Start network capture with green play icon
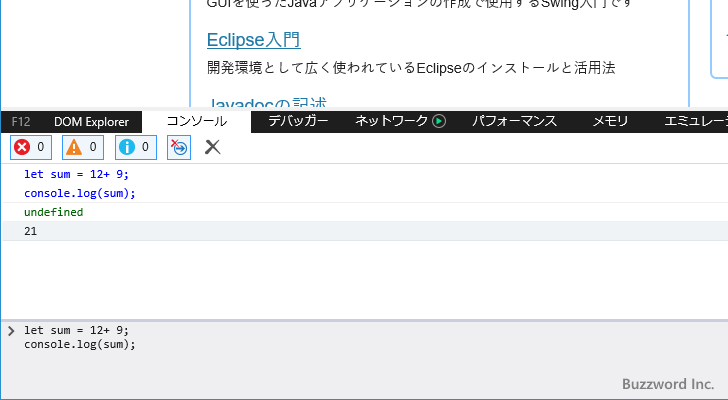 click(439, 121)
